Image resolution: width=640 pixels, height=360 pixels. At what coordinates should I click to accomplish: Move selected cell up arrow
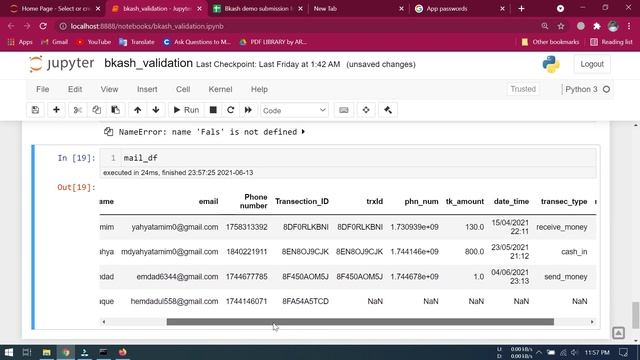138,110
